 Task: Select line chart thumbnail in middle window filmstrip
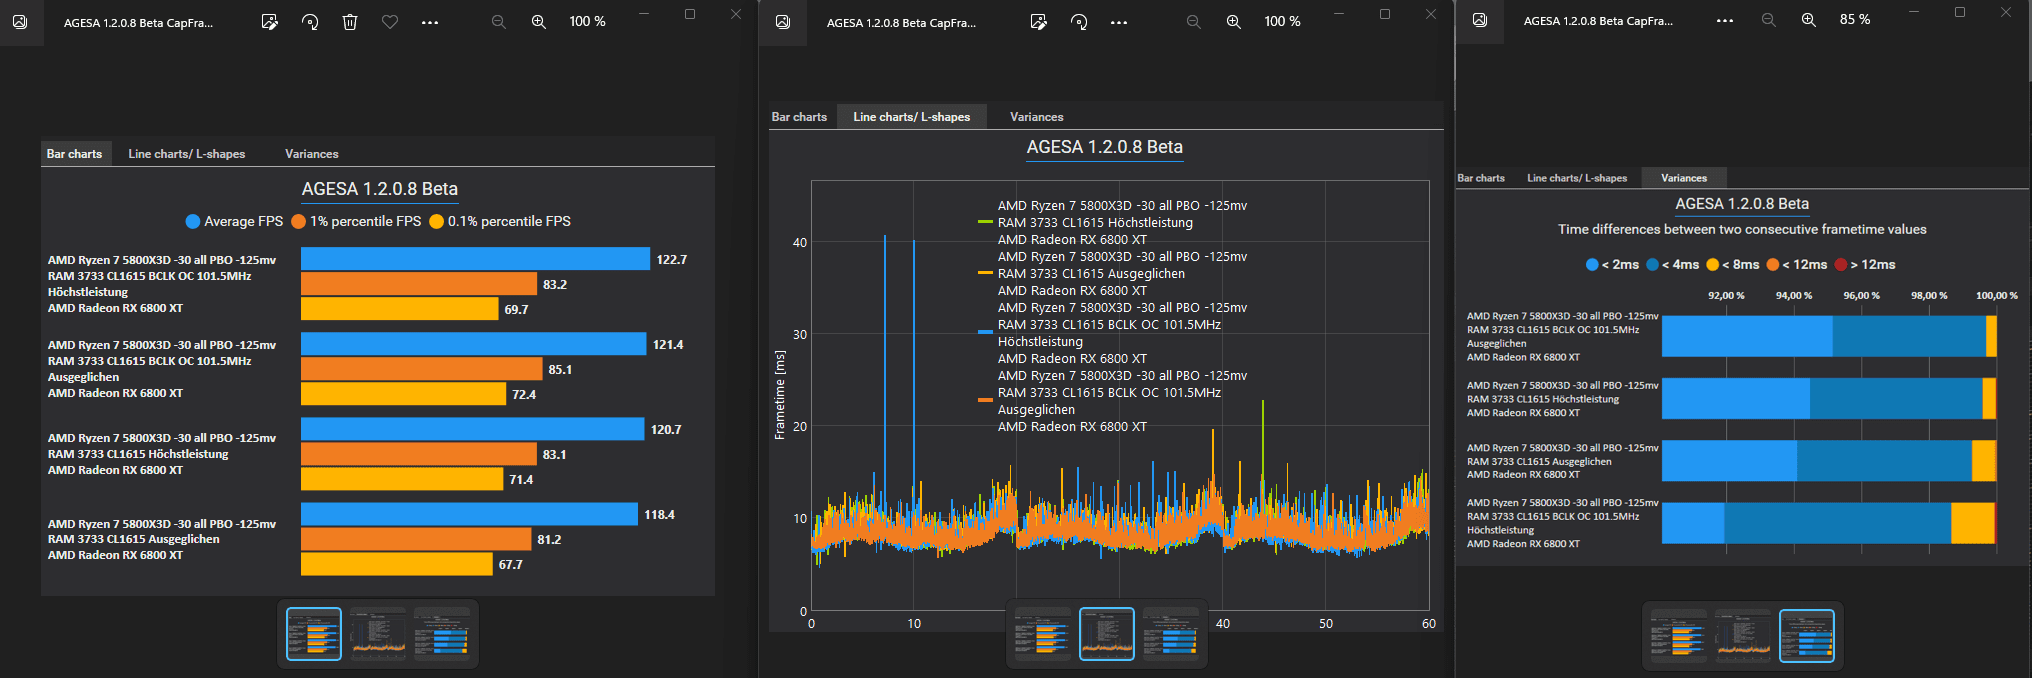pyautogui.click(x=1107, y=634)
